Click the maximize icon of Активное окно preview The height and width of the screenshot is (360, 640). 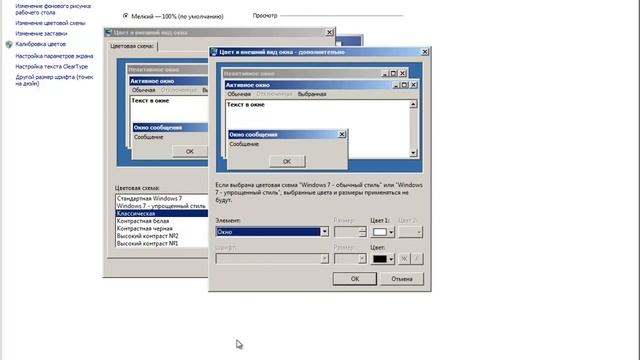(x=404, y=85)
